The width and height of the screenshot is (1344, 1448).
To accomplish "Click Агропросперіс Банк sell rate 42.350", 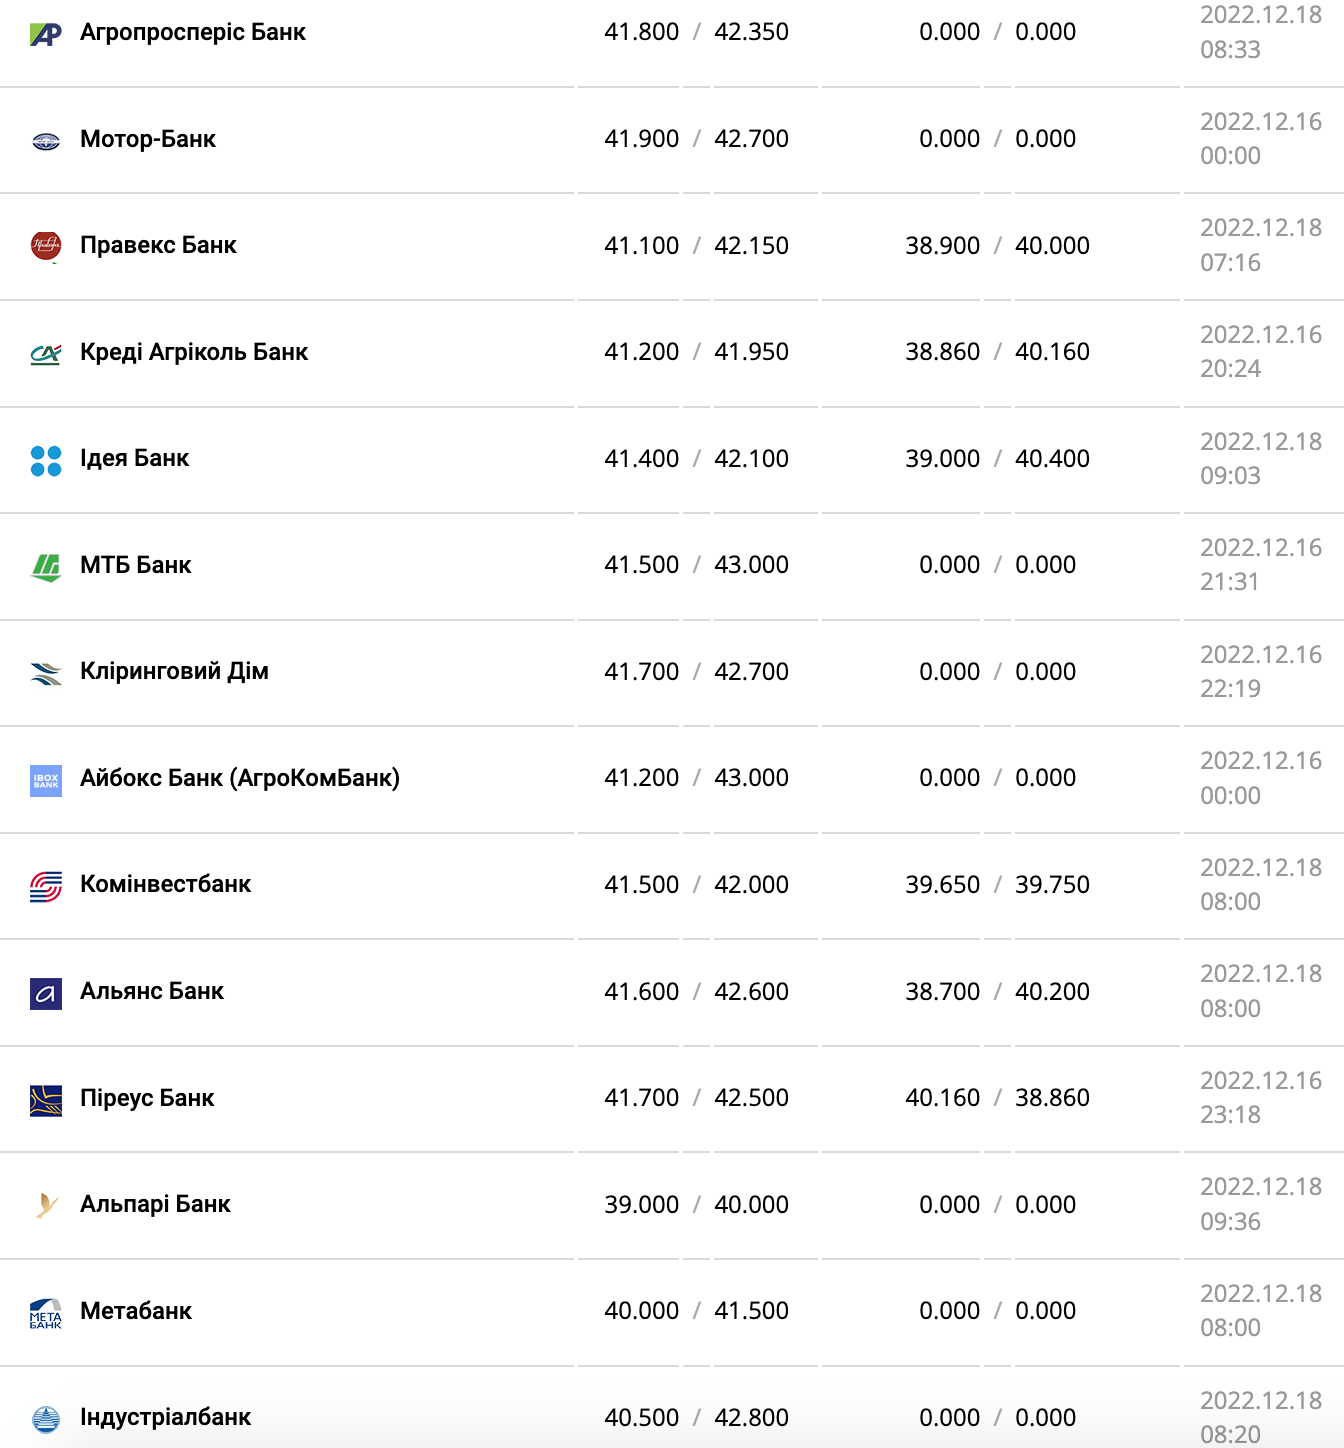I will [752, 32].
